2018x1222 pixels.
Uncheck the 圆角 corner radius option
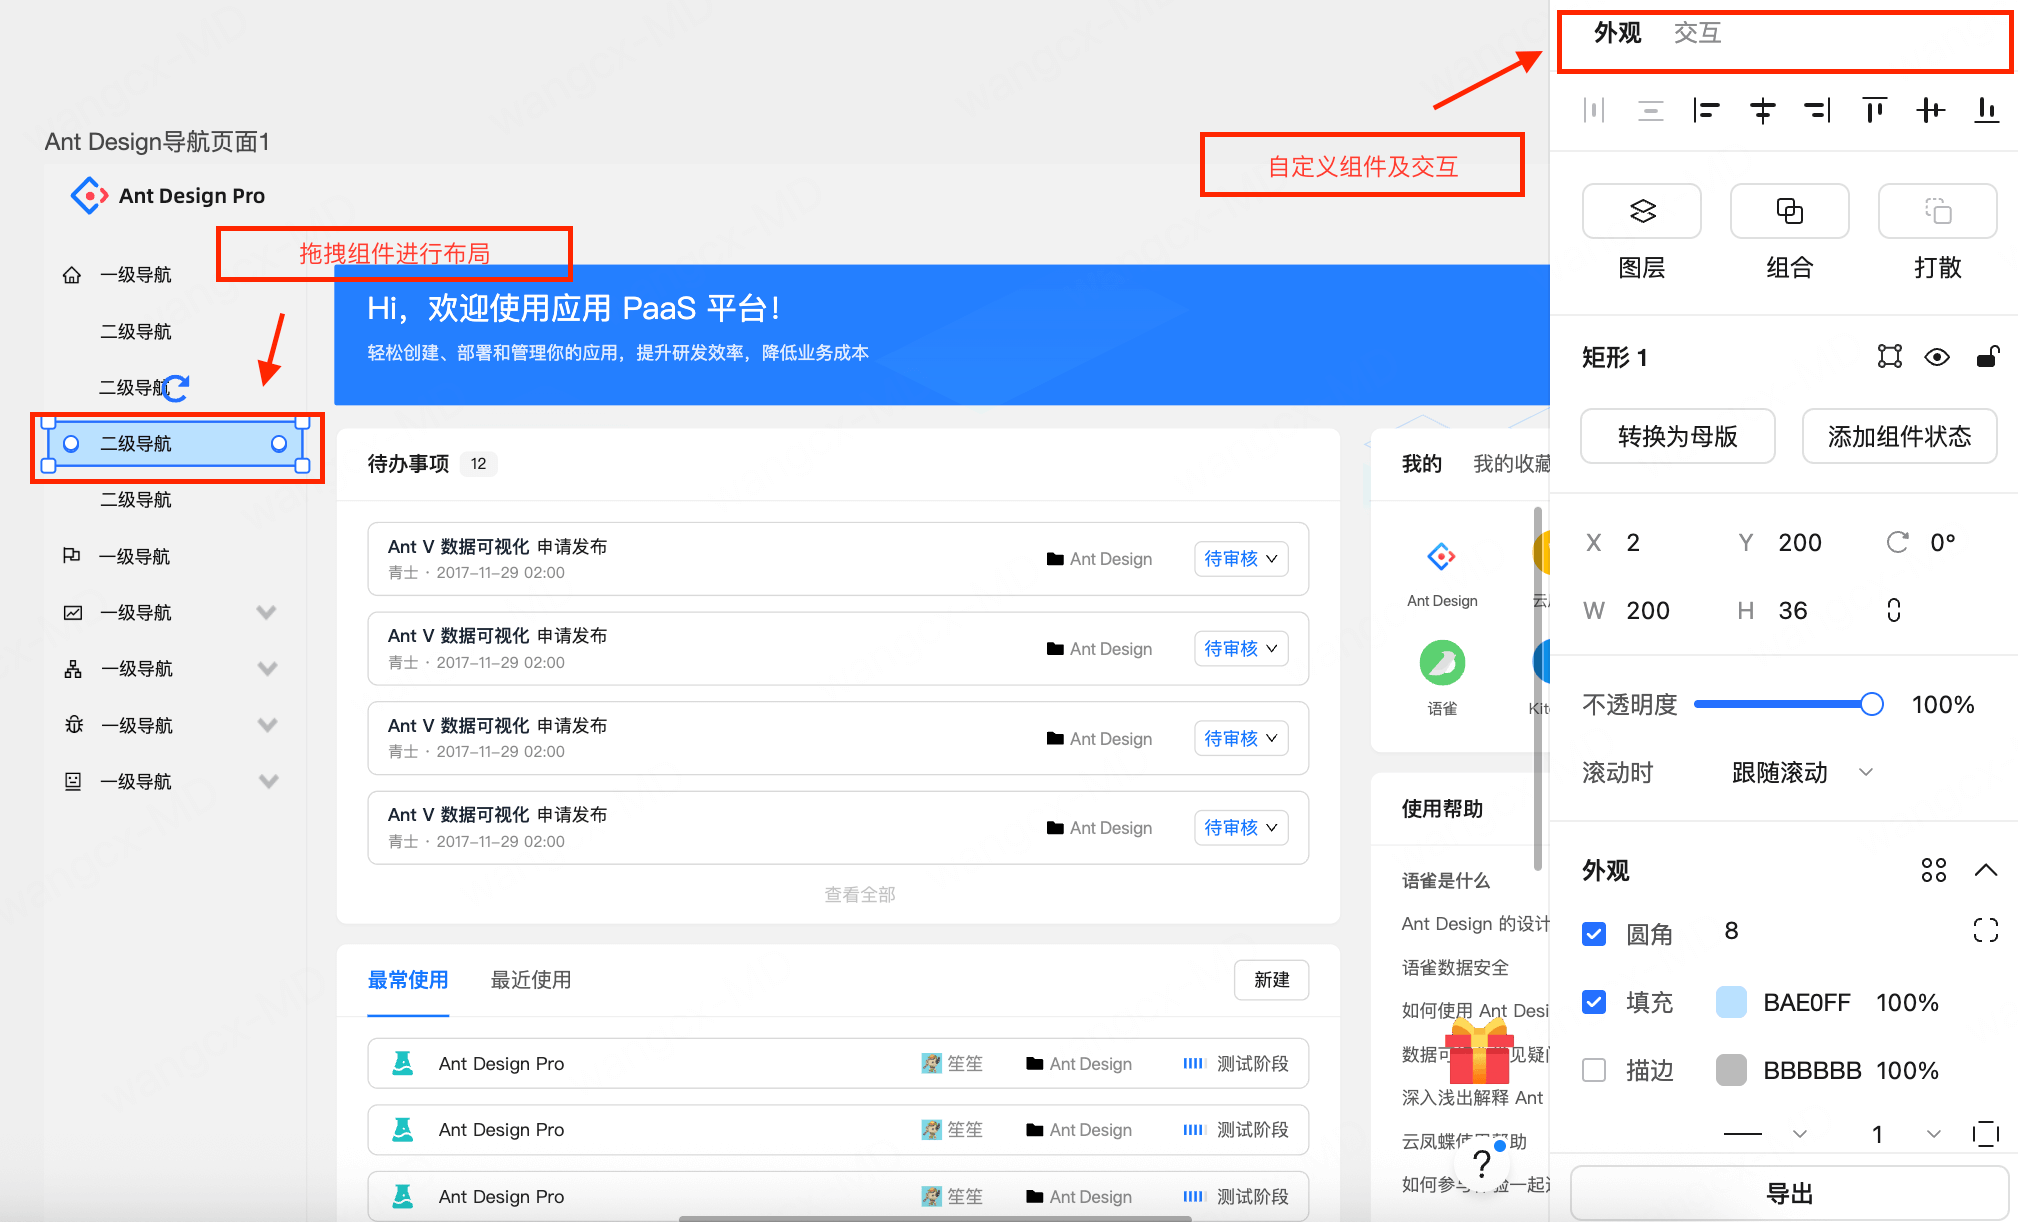(x=1594, y=933)
